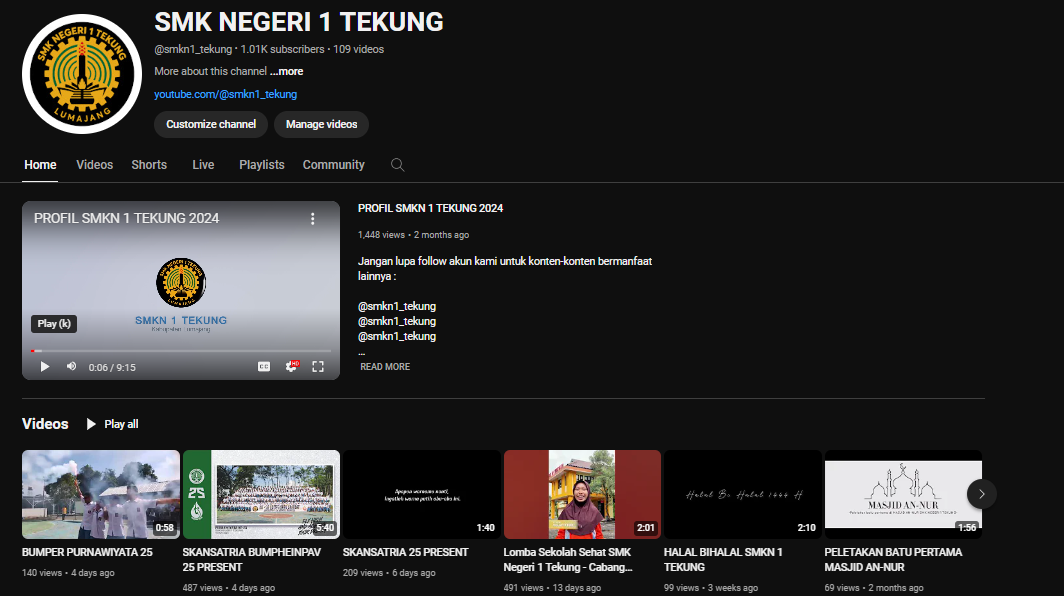Image resolution: width=1064 pixels, height=596 pixels.
Task: Click '69 views' under PELETAKAN BATU PERTAMA
Action: tap(842, 588)
